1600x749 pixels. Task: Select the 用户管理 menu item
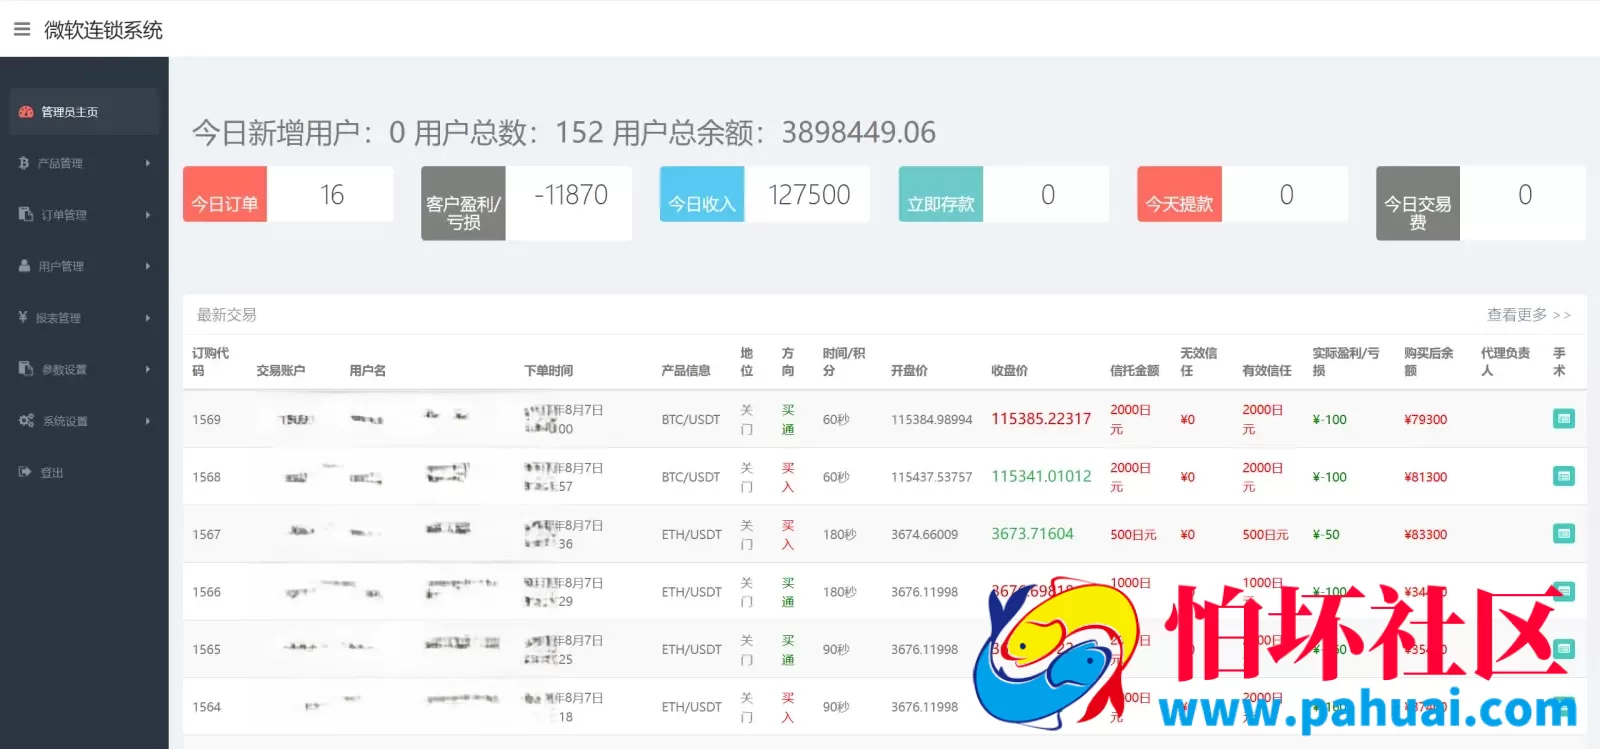[84, 266]
